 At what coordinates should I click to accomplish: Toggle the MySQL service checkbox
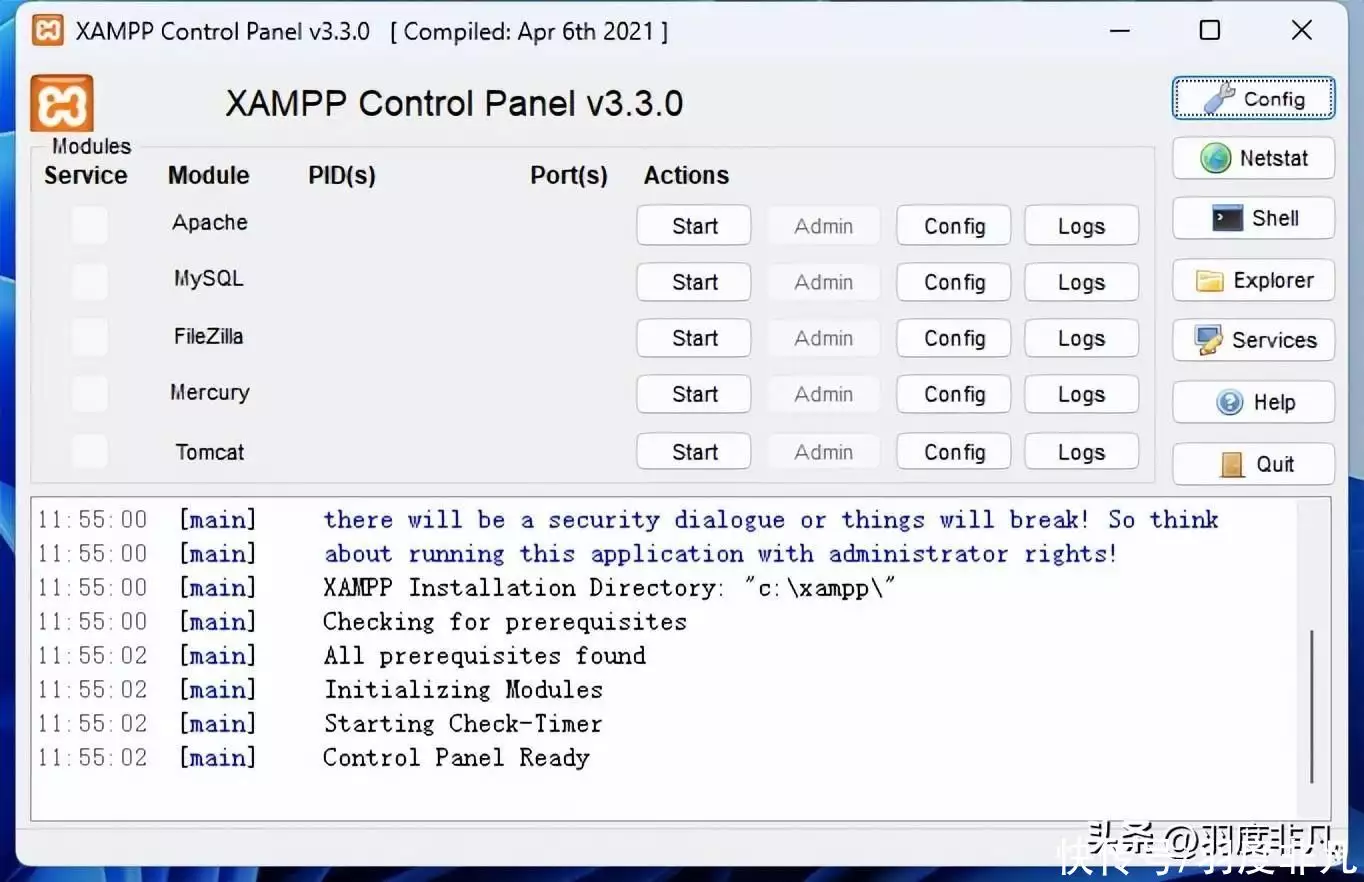coord(89,281)
